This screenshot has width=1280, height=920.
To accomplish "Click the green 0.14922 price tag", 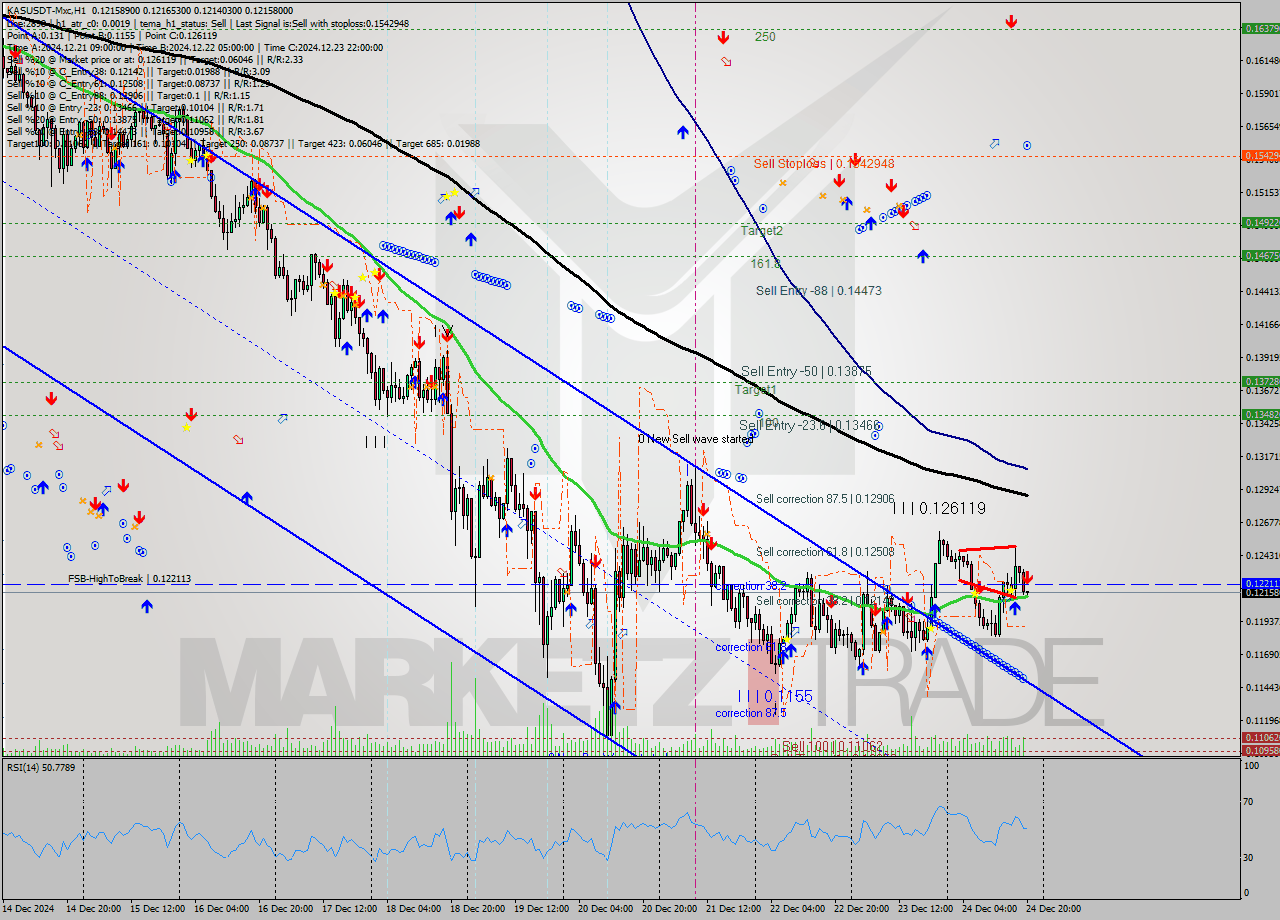I will coord(1260,223).
